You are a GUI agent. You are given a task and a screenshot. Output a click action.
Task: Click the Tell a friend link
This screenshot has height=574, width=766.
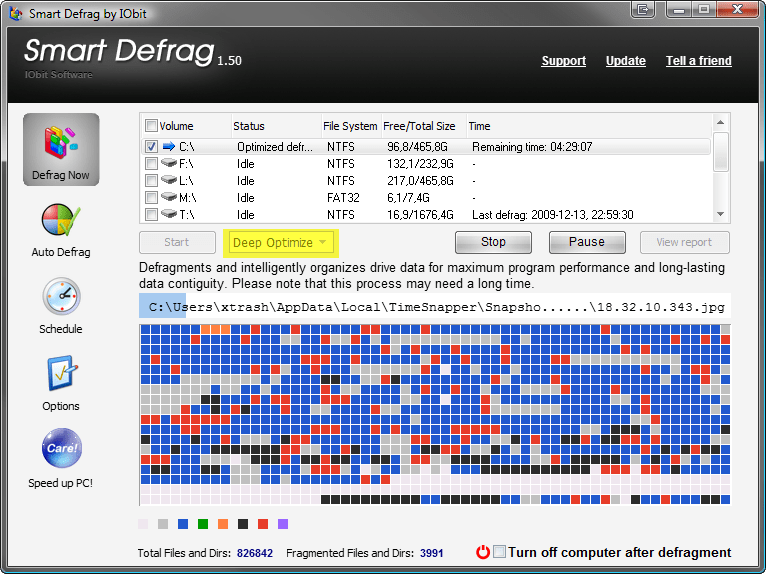pos(699,61)
